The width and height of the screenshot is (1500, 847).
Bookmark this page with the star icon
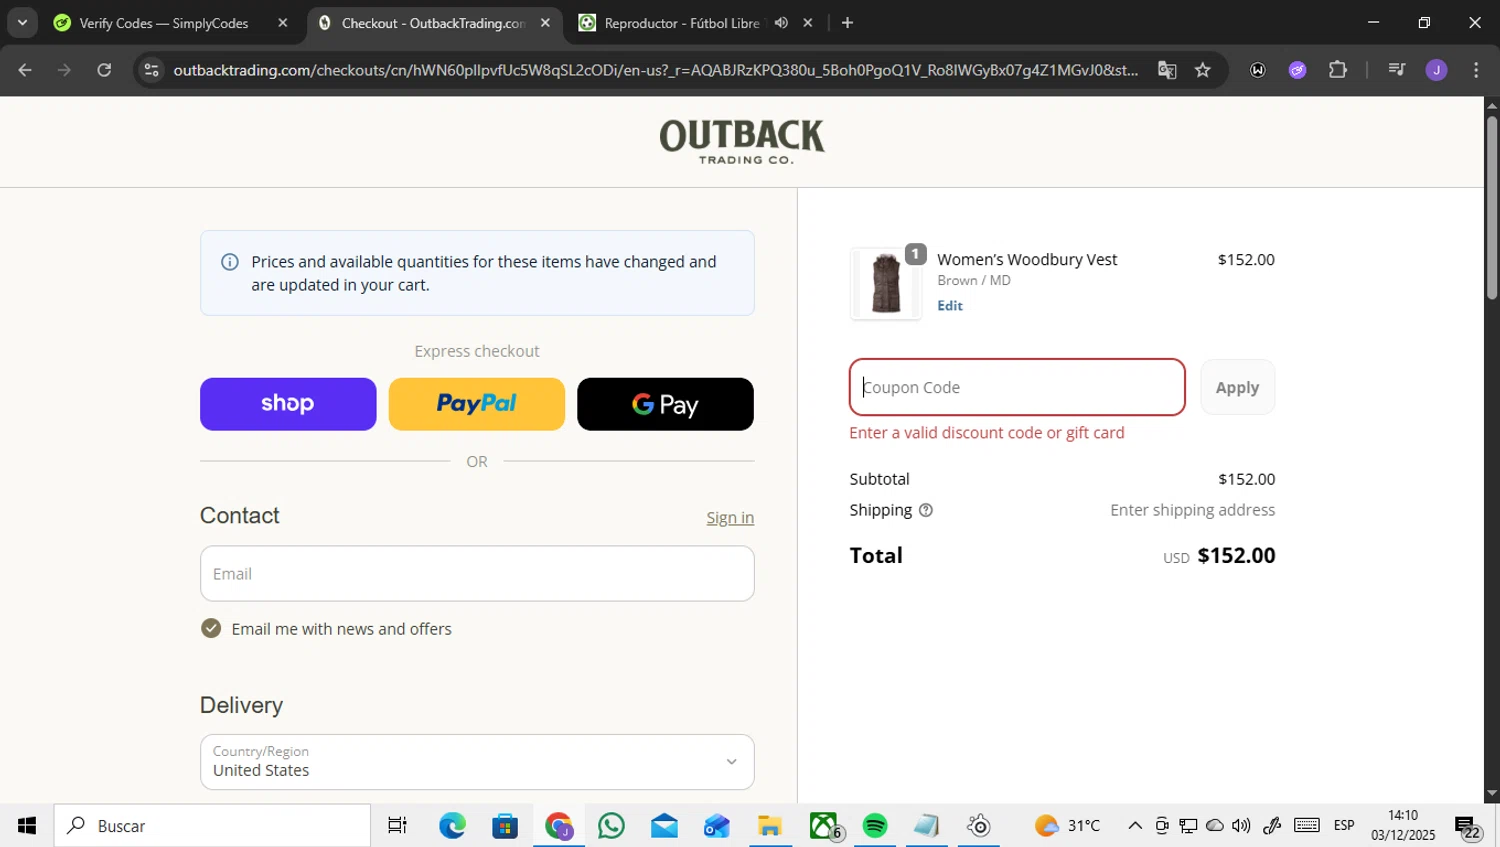click(x=1203, y=70)
